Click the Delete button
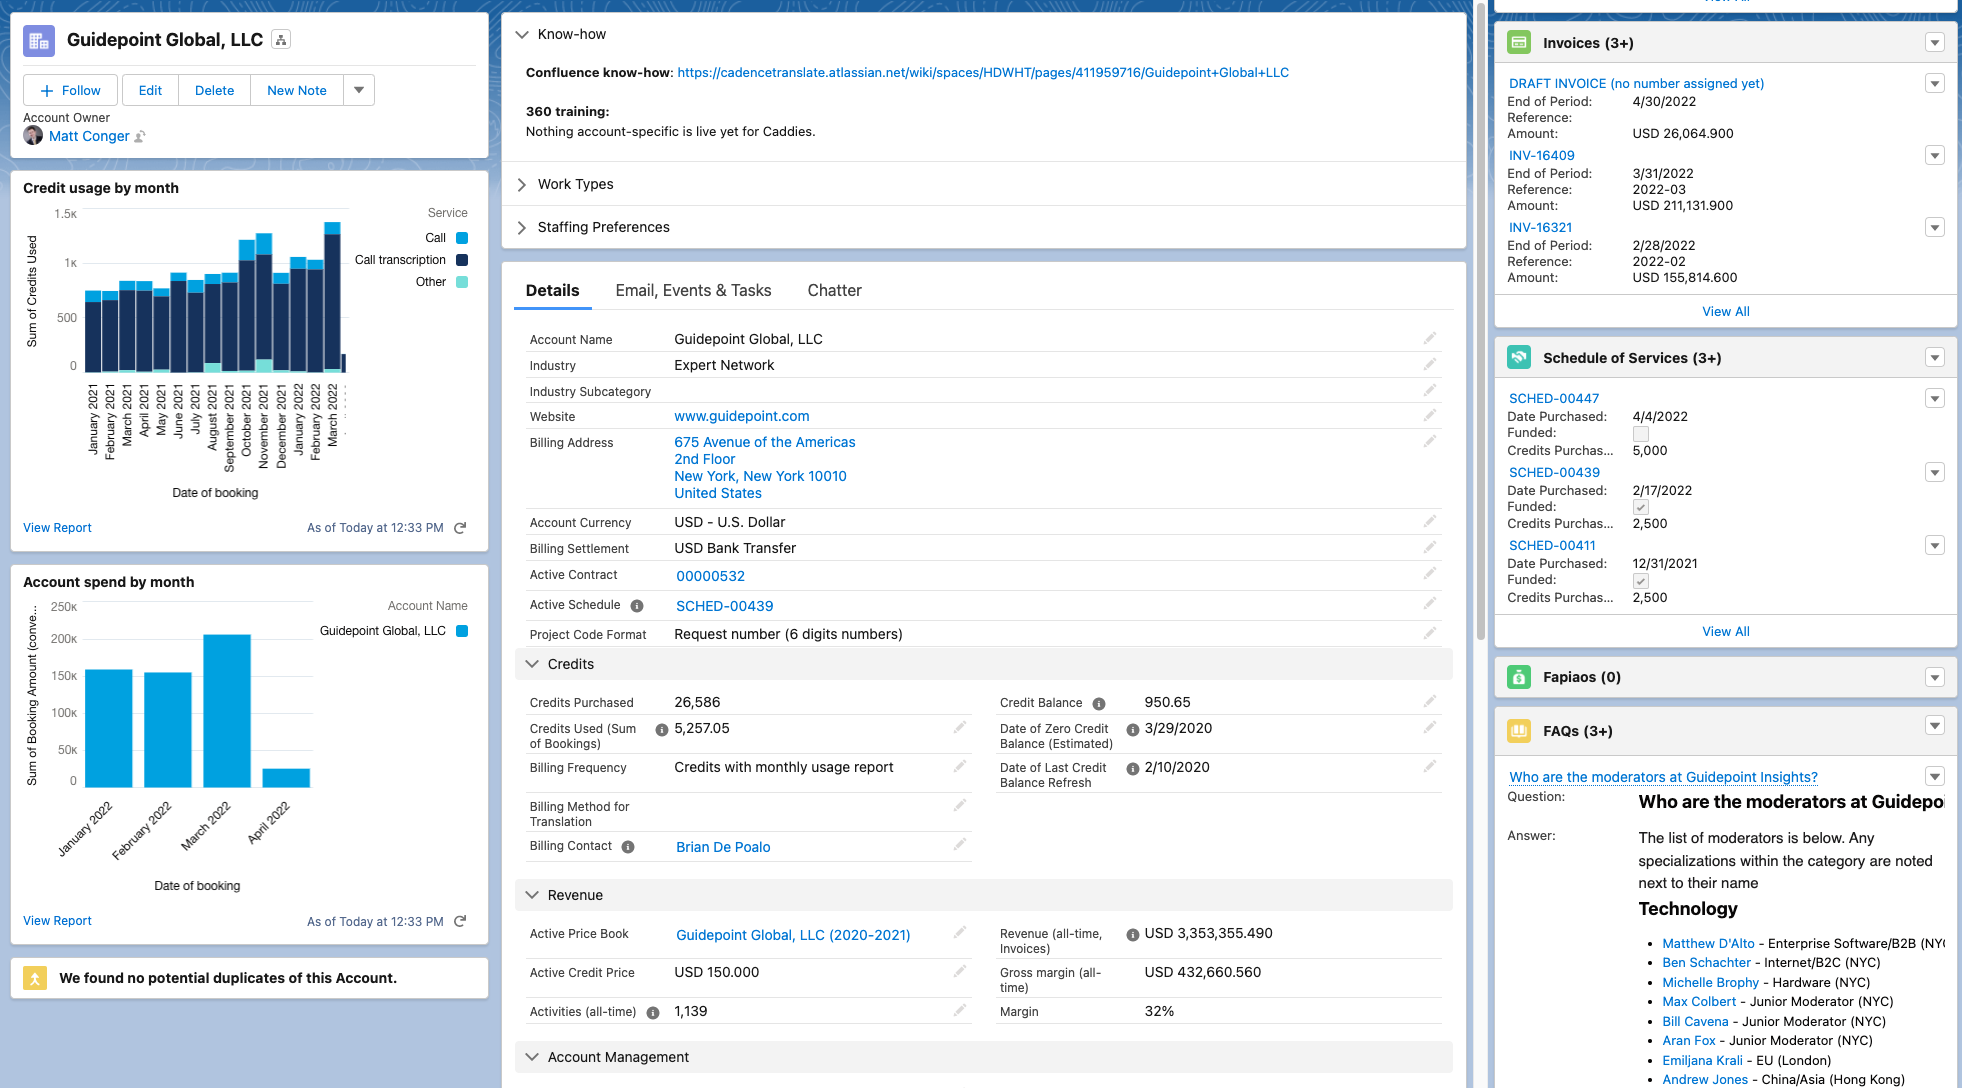Screen dimensions: 1962x1088 (214, 90)
